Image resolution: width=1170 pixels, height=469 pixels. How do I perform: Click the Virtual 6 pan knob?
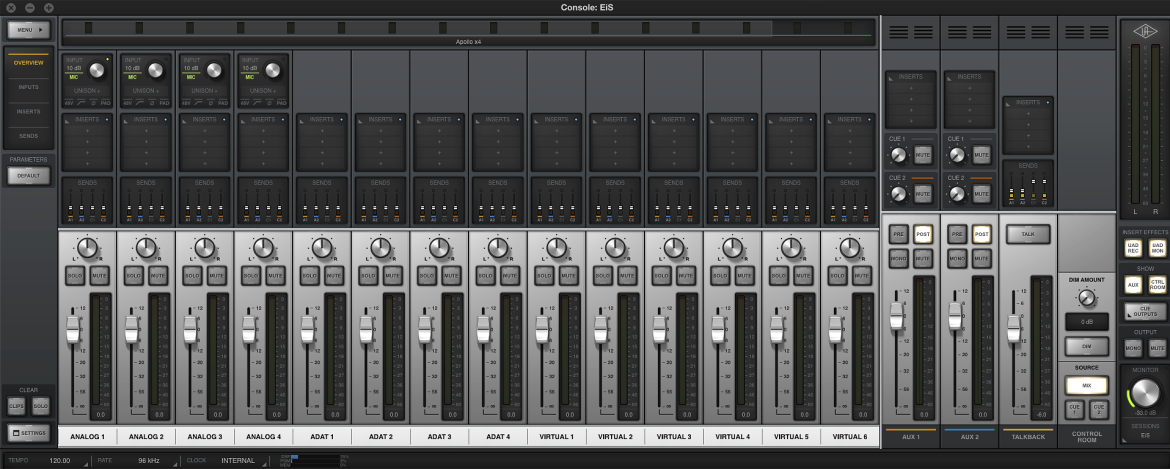tap(850, 248)
